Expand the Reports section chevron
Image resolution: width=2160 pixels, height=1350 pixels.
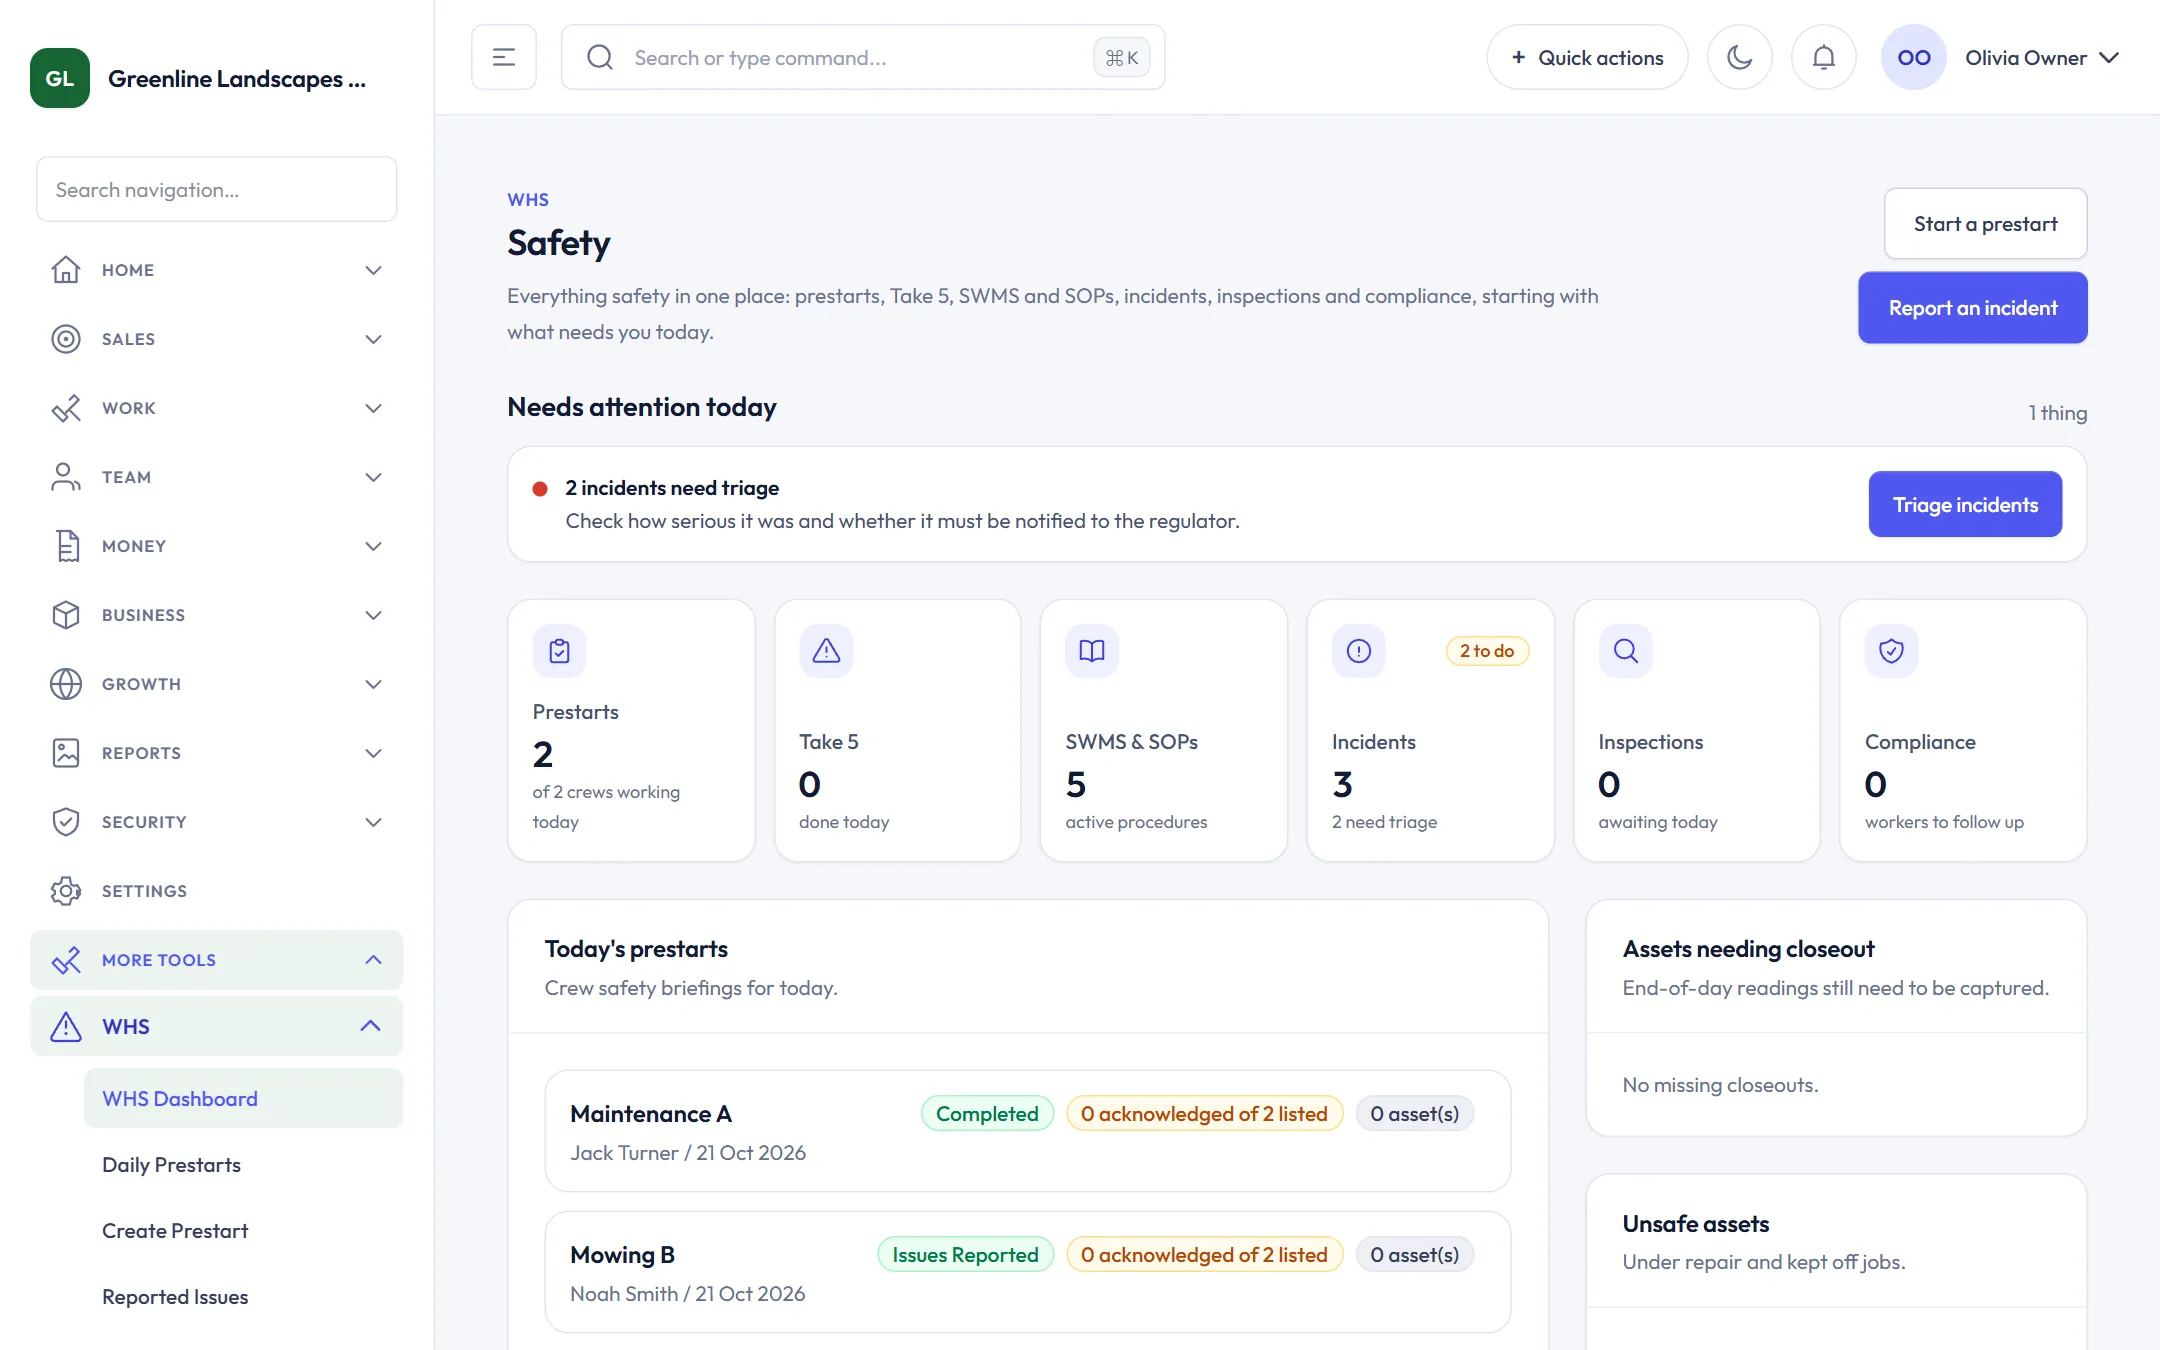click(x=374, y=753)
